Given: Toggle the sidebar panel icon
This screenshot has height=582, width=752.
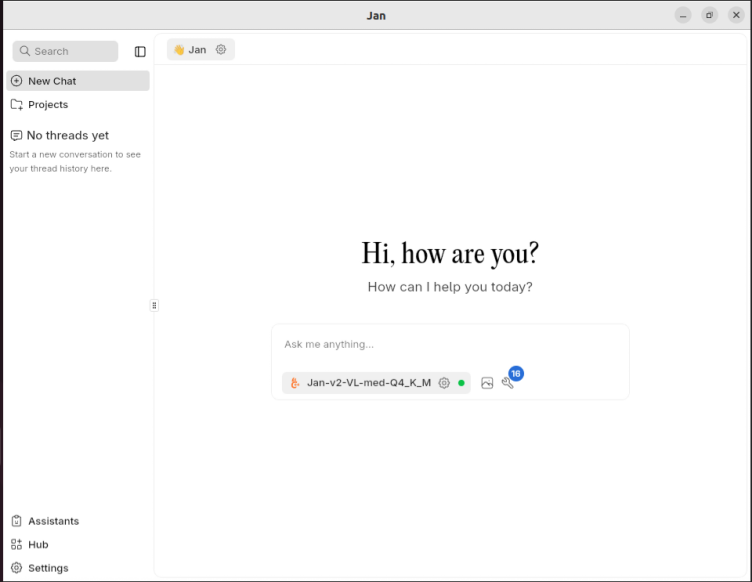Looking at the screenshot, I should click(140, 51).
